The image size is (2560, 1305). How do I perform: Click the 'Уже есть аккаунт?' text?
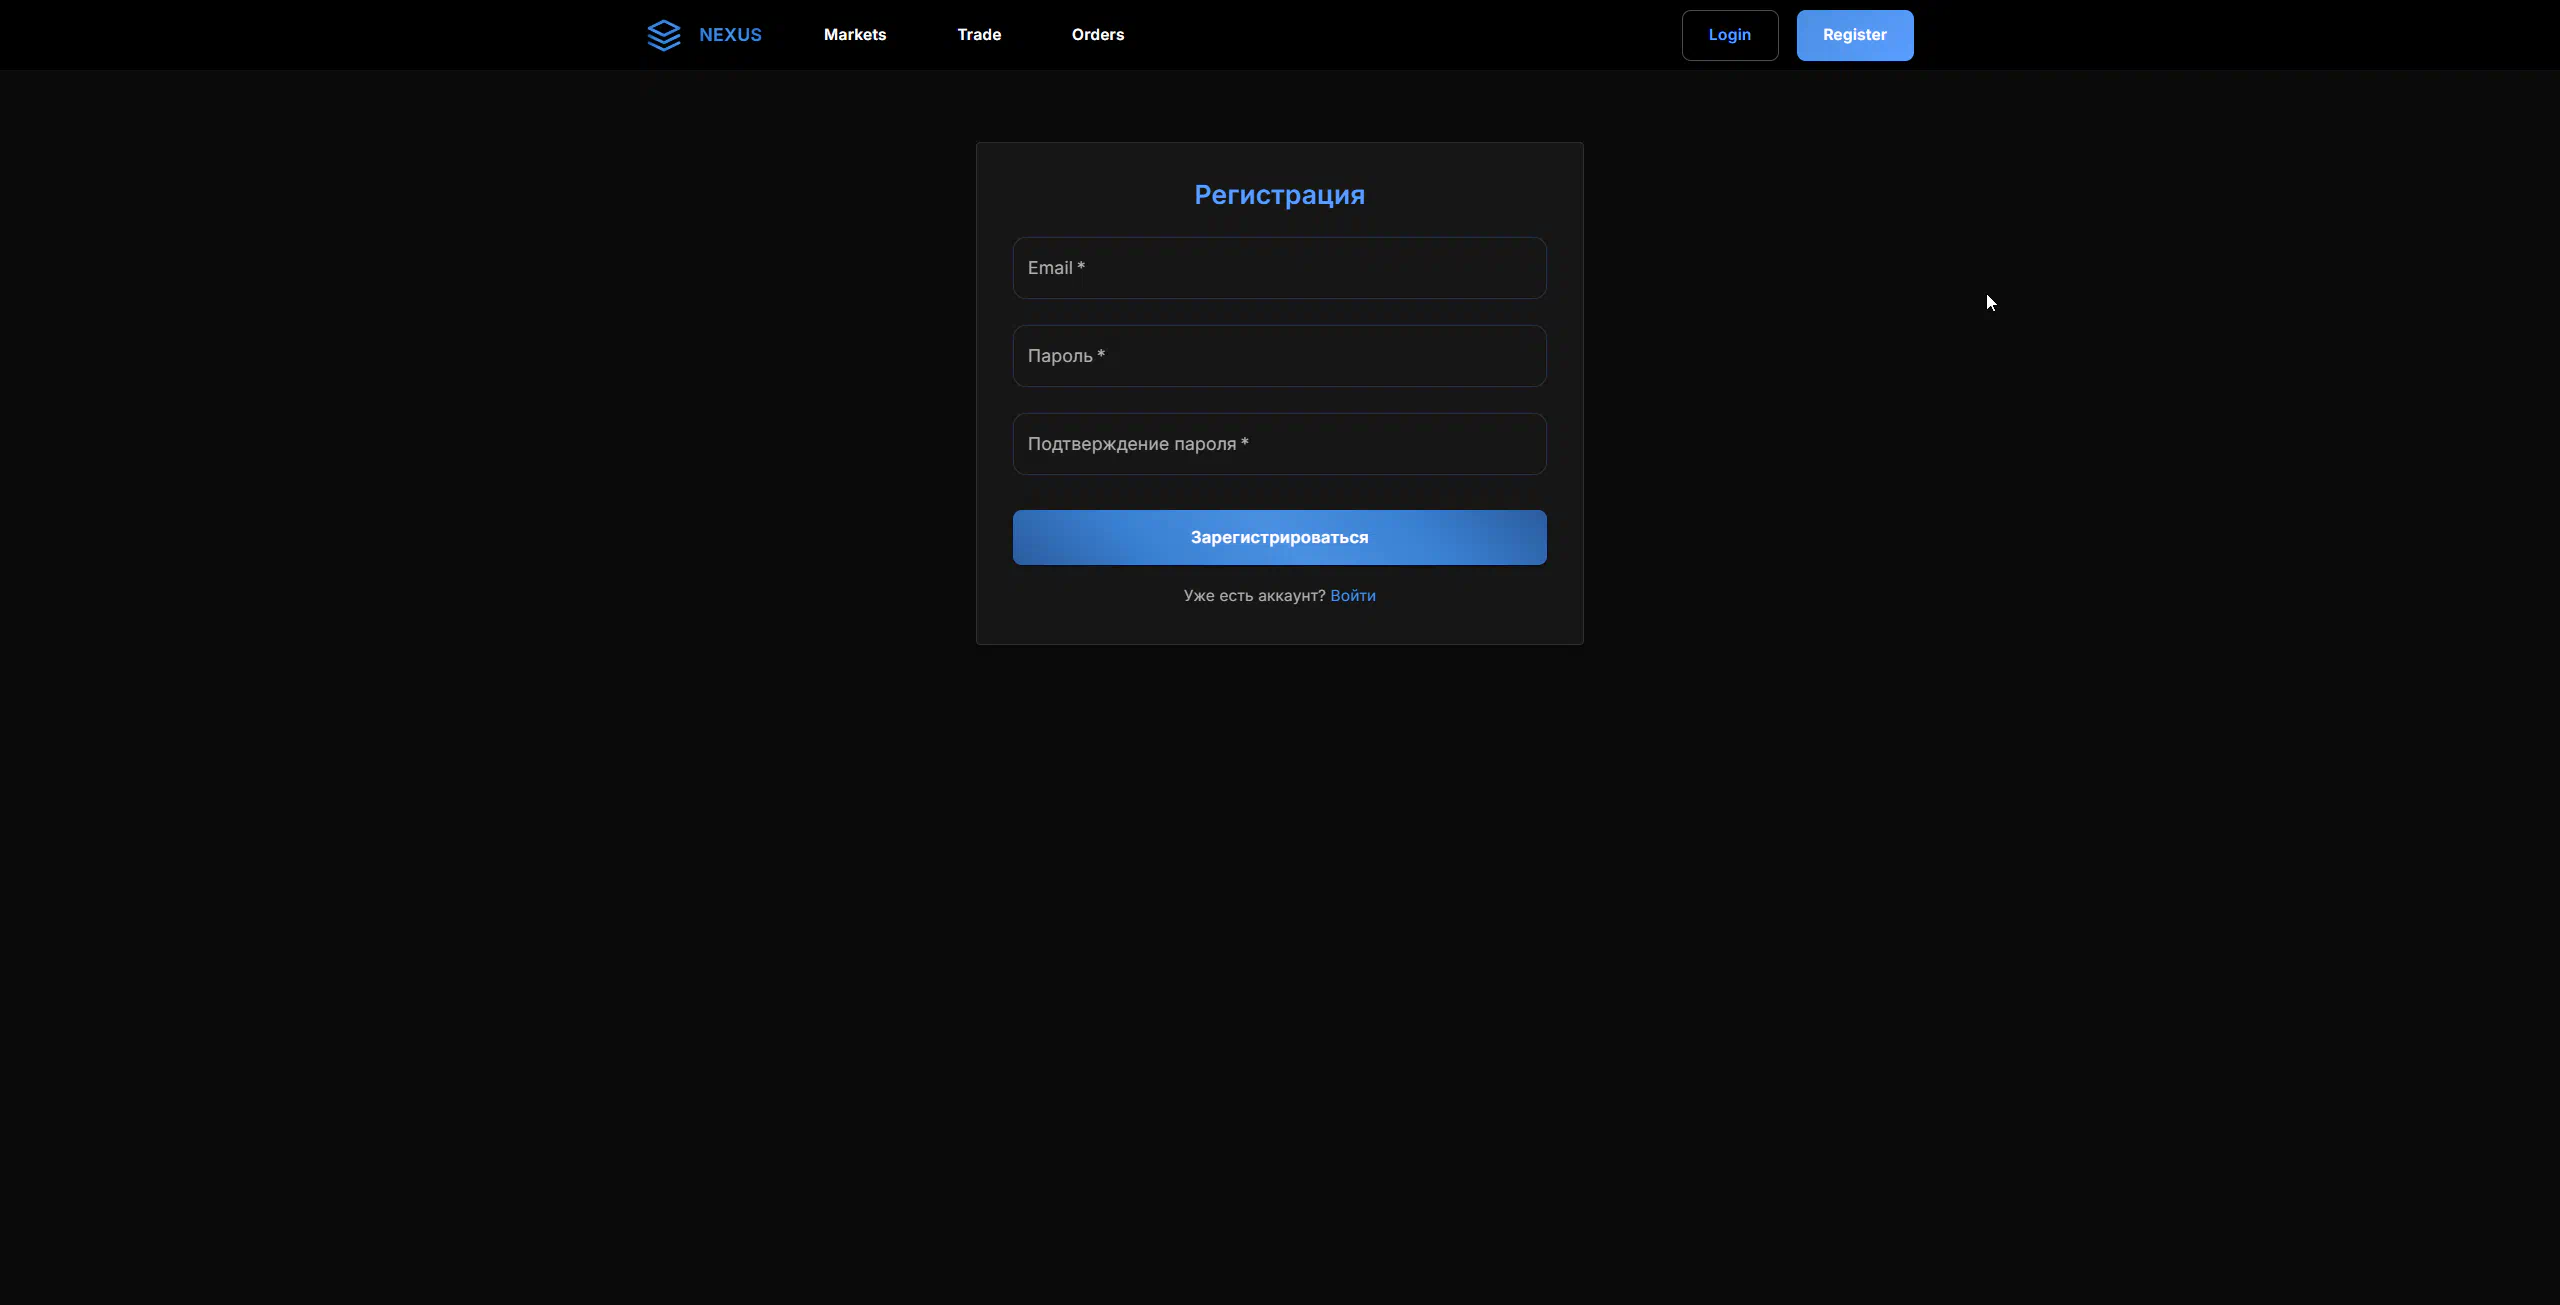[x=1253, y=596]
